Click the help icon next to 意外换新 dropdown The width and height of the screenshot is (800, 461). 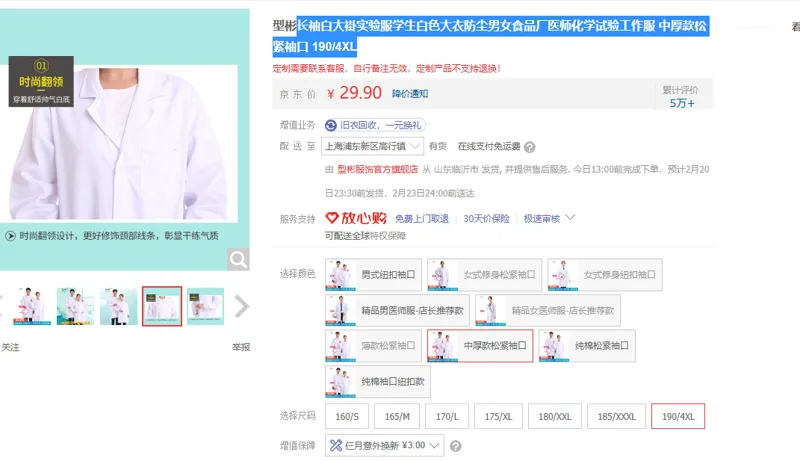(x=456, y=446)
